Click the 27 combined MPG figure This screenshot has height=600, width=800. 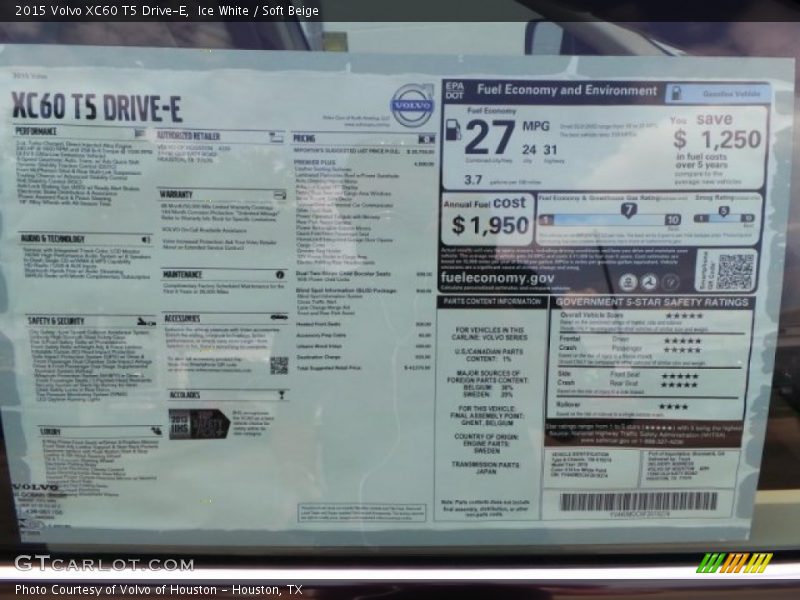coord(490,137)
